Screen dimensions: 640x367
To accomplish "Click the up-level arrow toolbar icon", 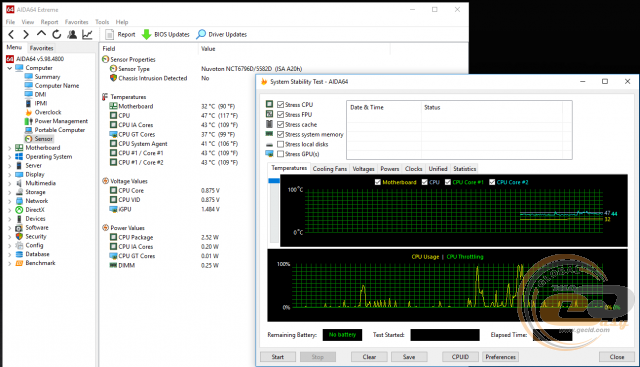I will pos(41,33).
